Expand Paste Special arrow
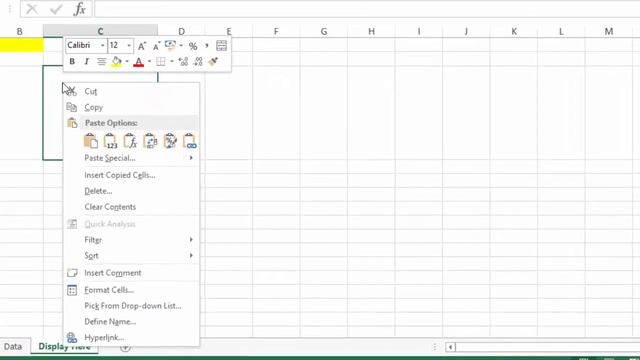This screenshot has height=360, width=640. [x=191, y=158]
